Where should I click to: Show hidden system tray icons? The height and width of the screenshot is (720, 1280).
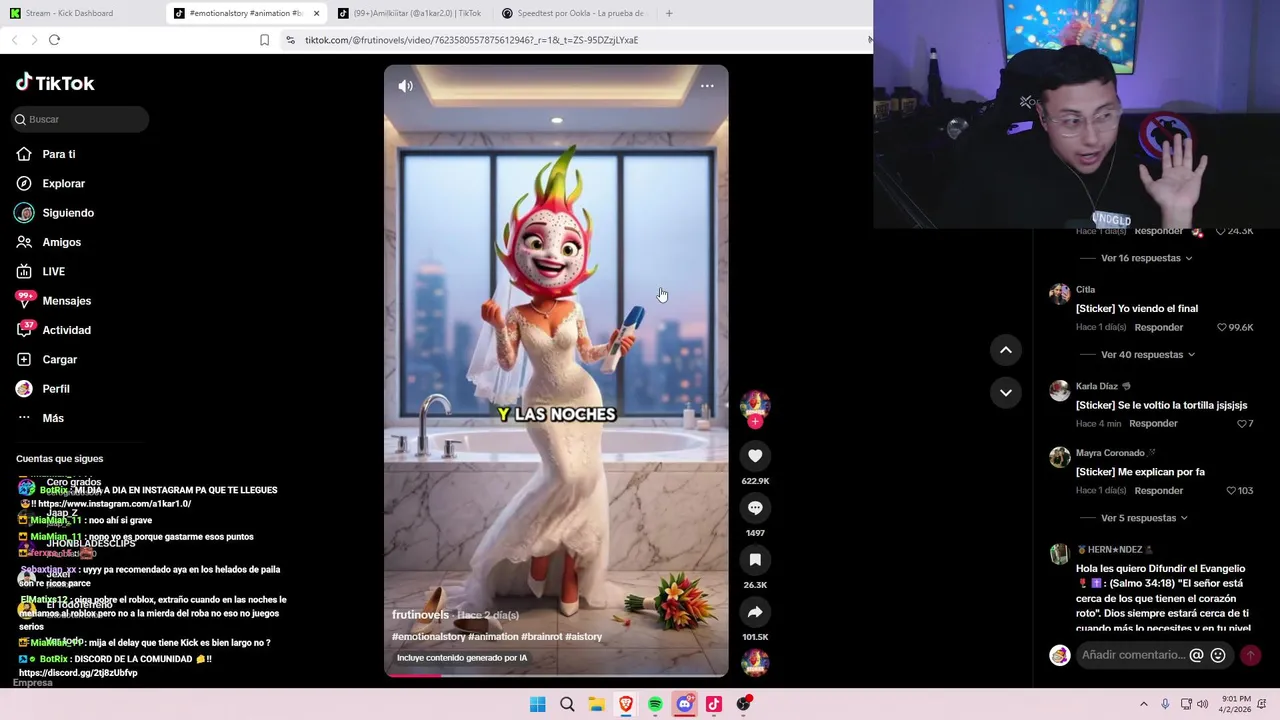pos(1144,704)
